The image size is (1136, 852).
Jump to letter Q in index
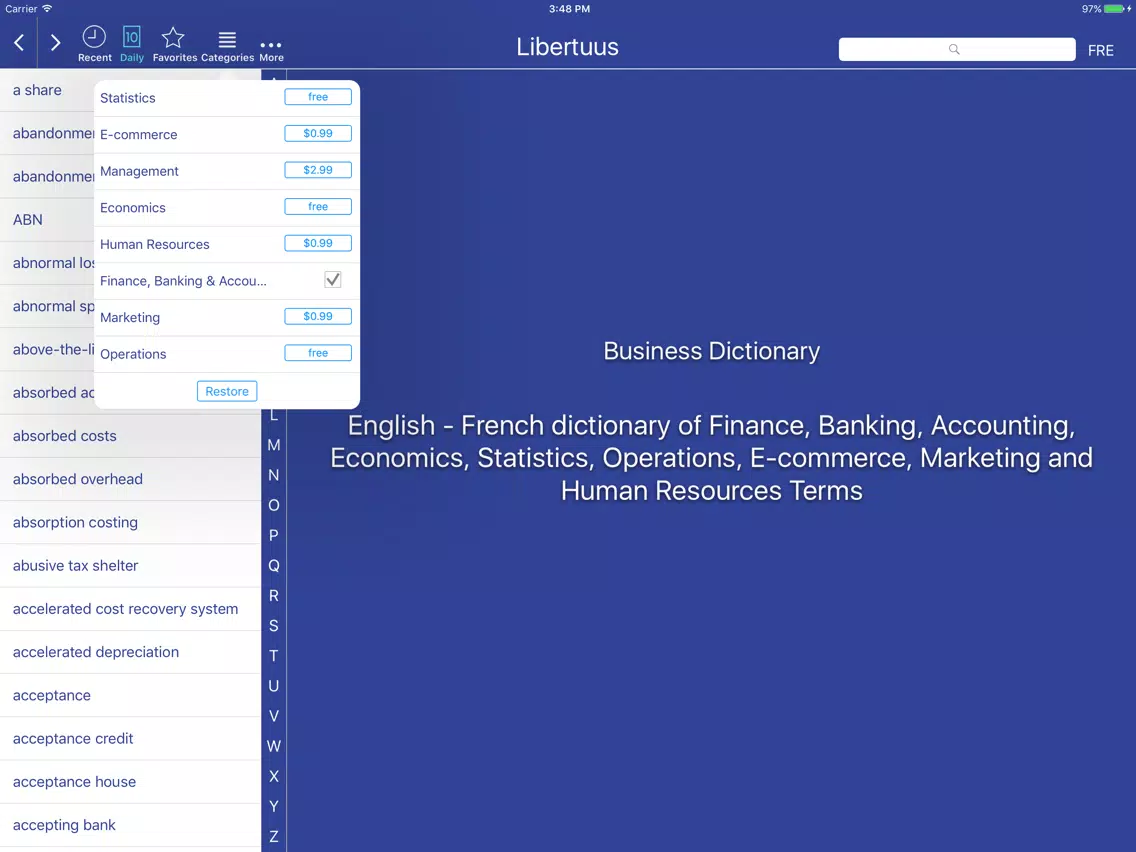[x=274, y=565]
